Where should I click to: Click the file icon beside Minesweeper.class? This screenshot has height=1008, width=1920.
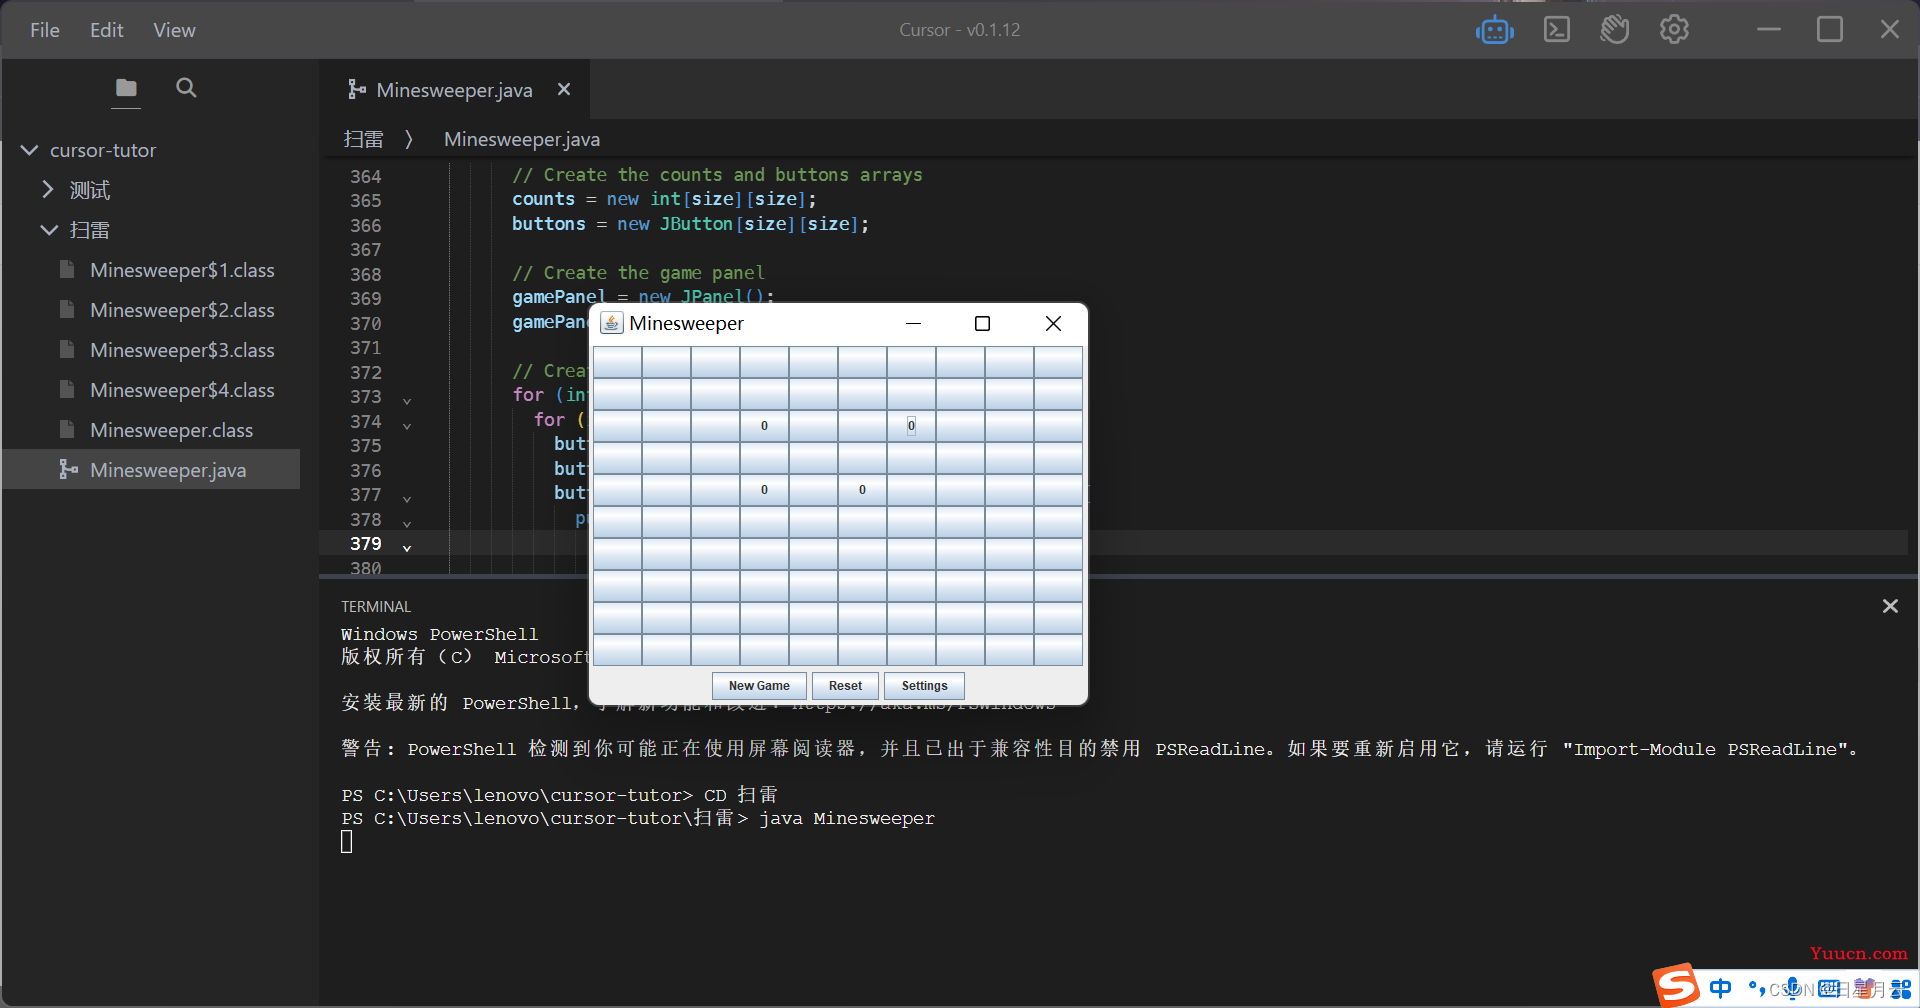point(67,430)
